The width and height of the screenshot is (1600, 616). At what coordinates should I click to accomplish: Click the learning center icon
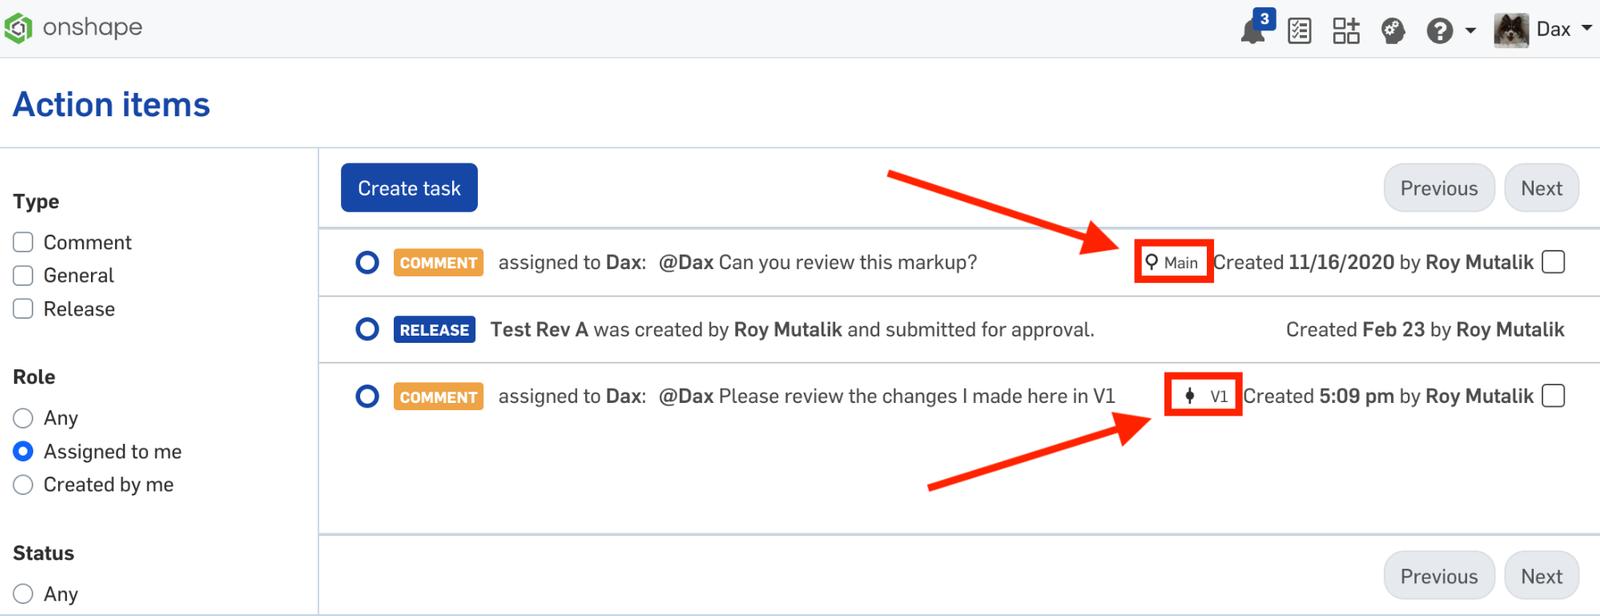coord(1393,31)
